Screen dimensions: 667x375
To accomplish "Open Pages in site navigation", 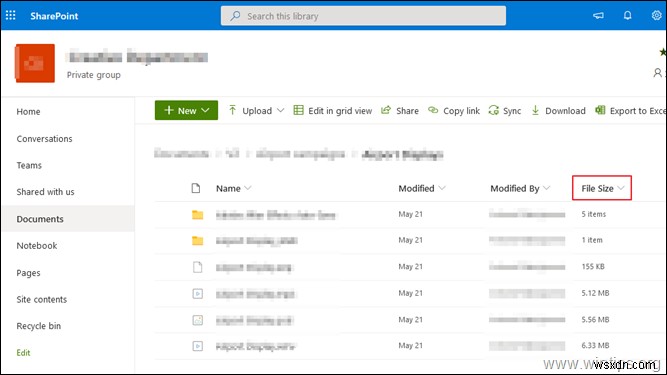I will 29,273.
